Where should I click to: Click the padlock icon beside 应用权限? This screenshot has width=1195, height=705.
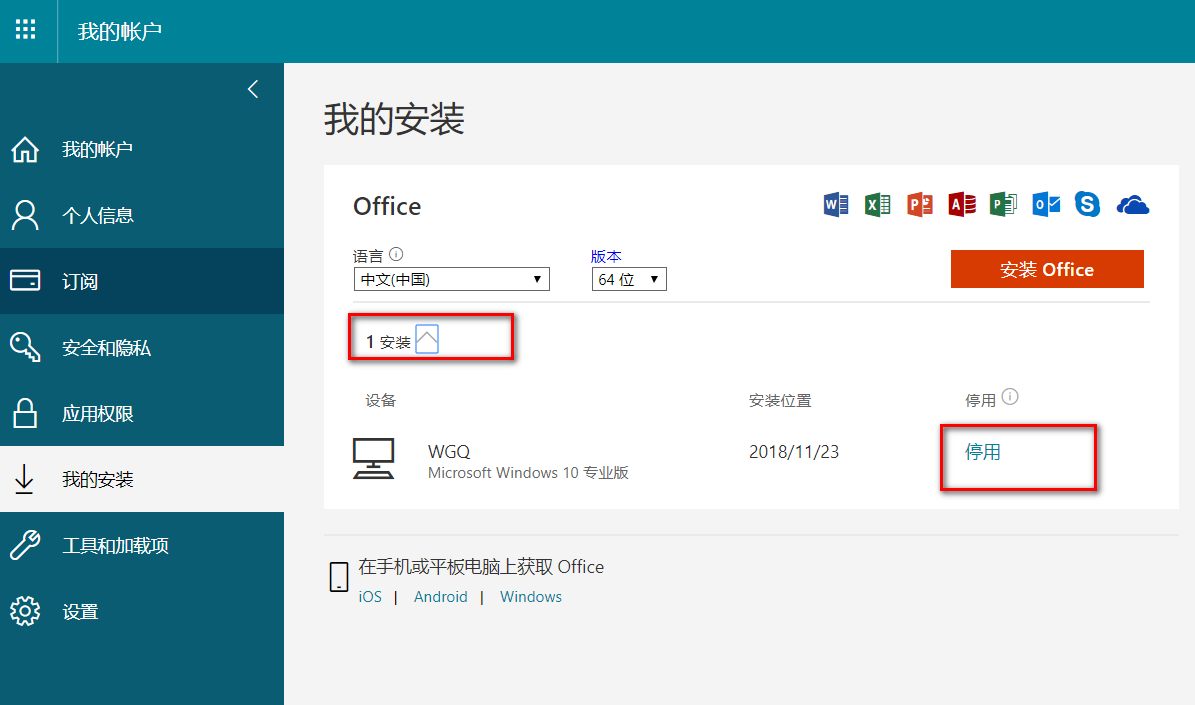coord(25,413)
